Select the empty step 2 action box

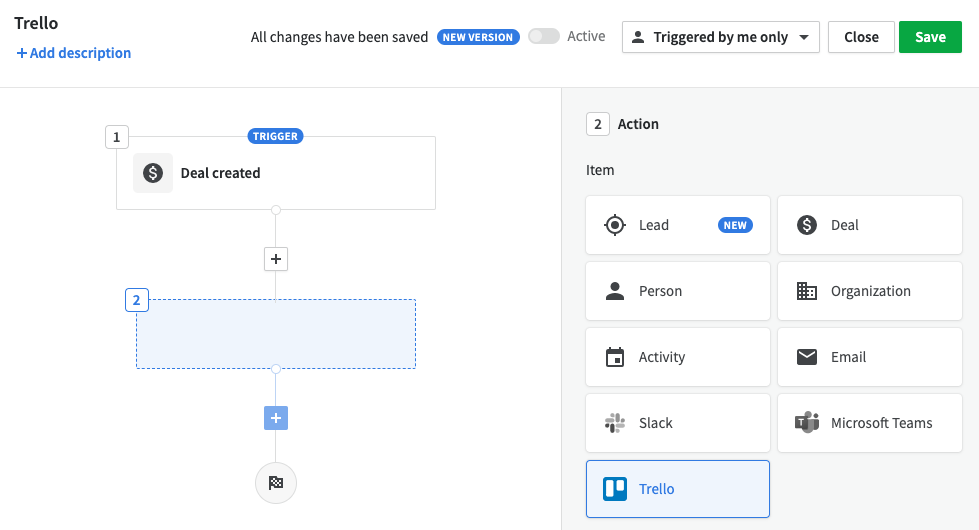(276, 334)
